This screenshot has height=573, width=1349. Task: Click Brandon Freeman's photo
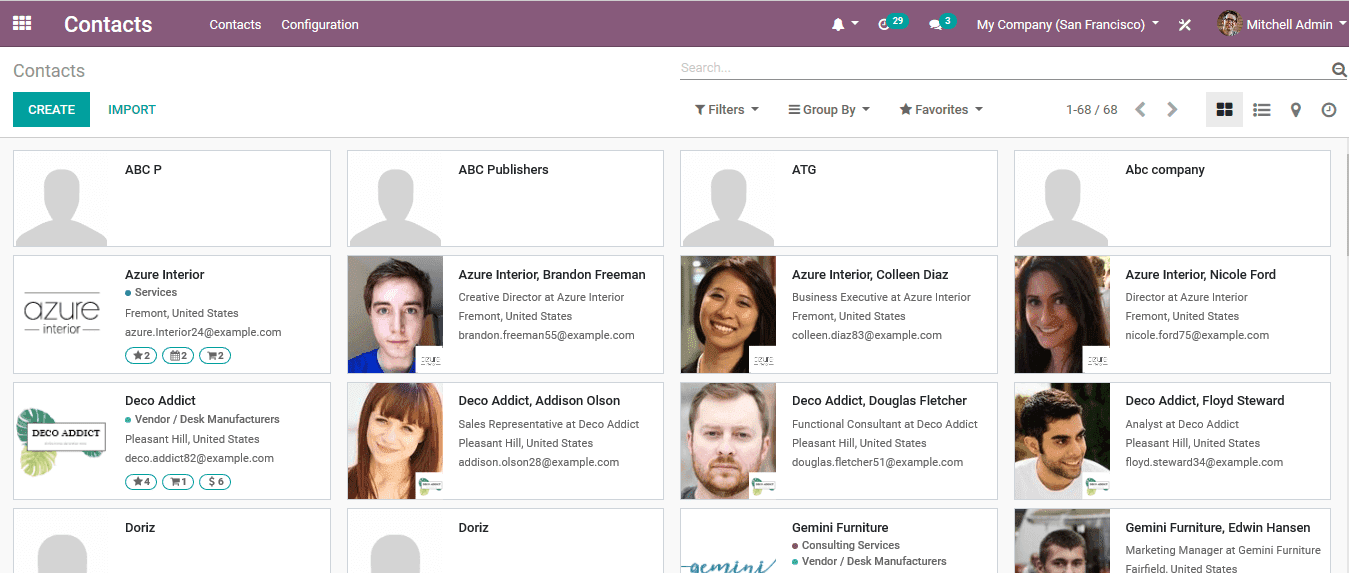click(x=395, y=314)
